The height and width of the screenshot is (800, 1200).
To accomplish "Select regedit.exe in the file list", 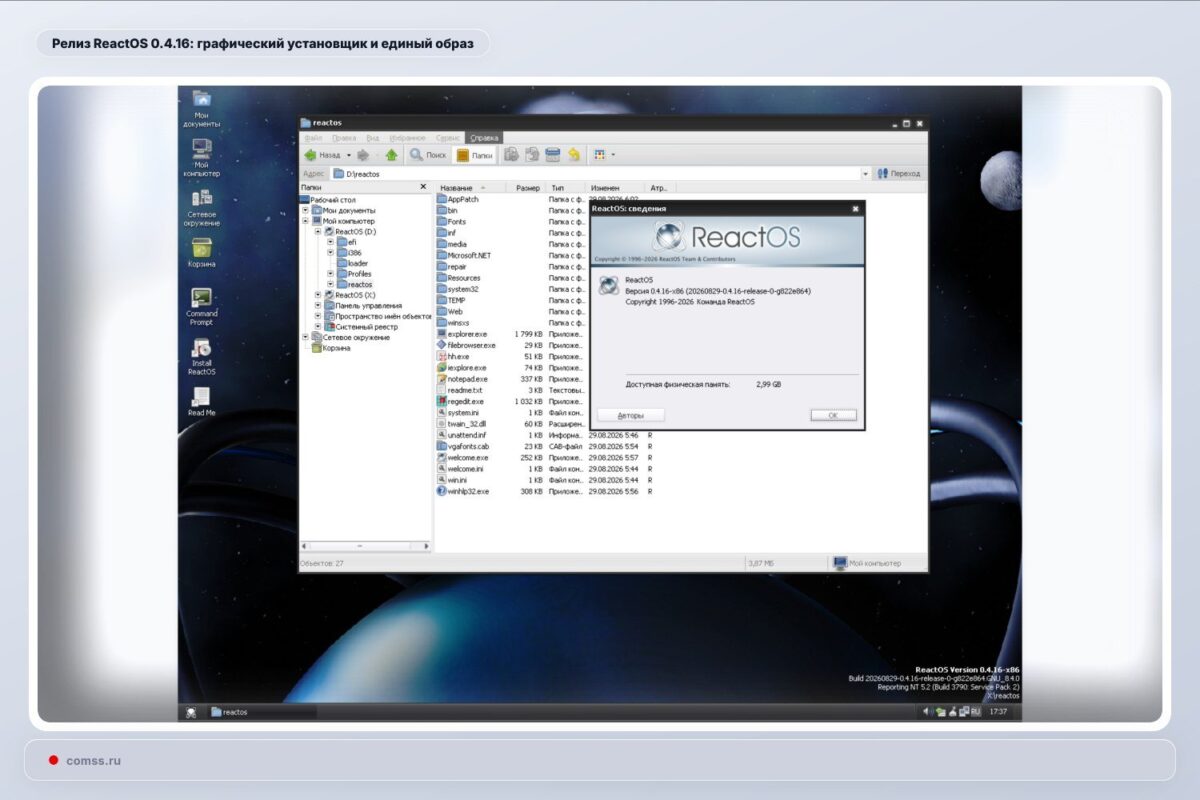I will click(x=460, y=401).
